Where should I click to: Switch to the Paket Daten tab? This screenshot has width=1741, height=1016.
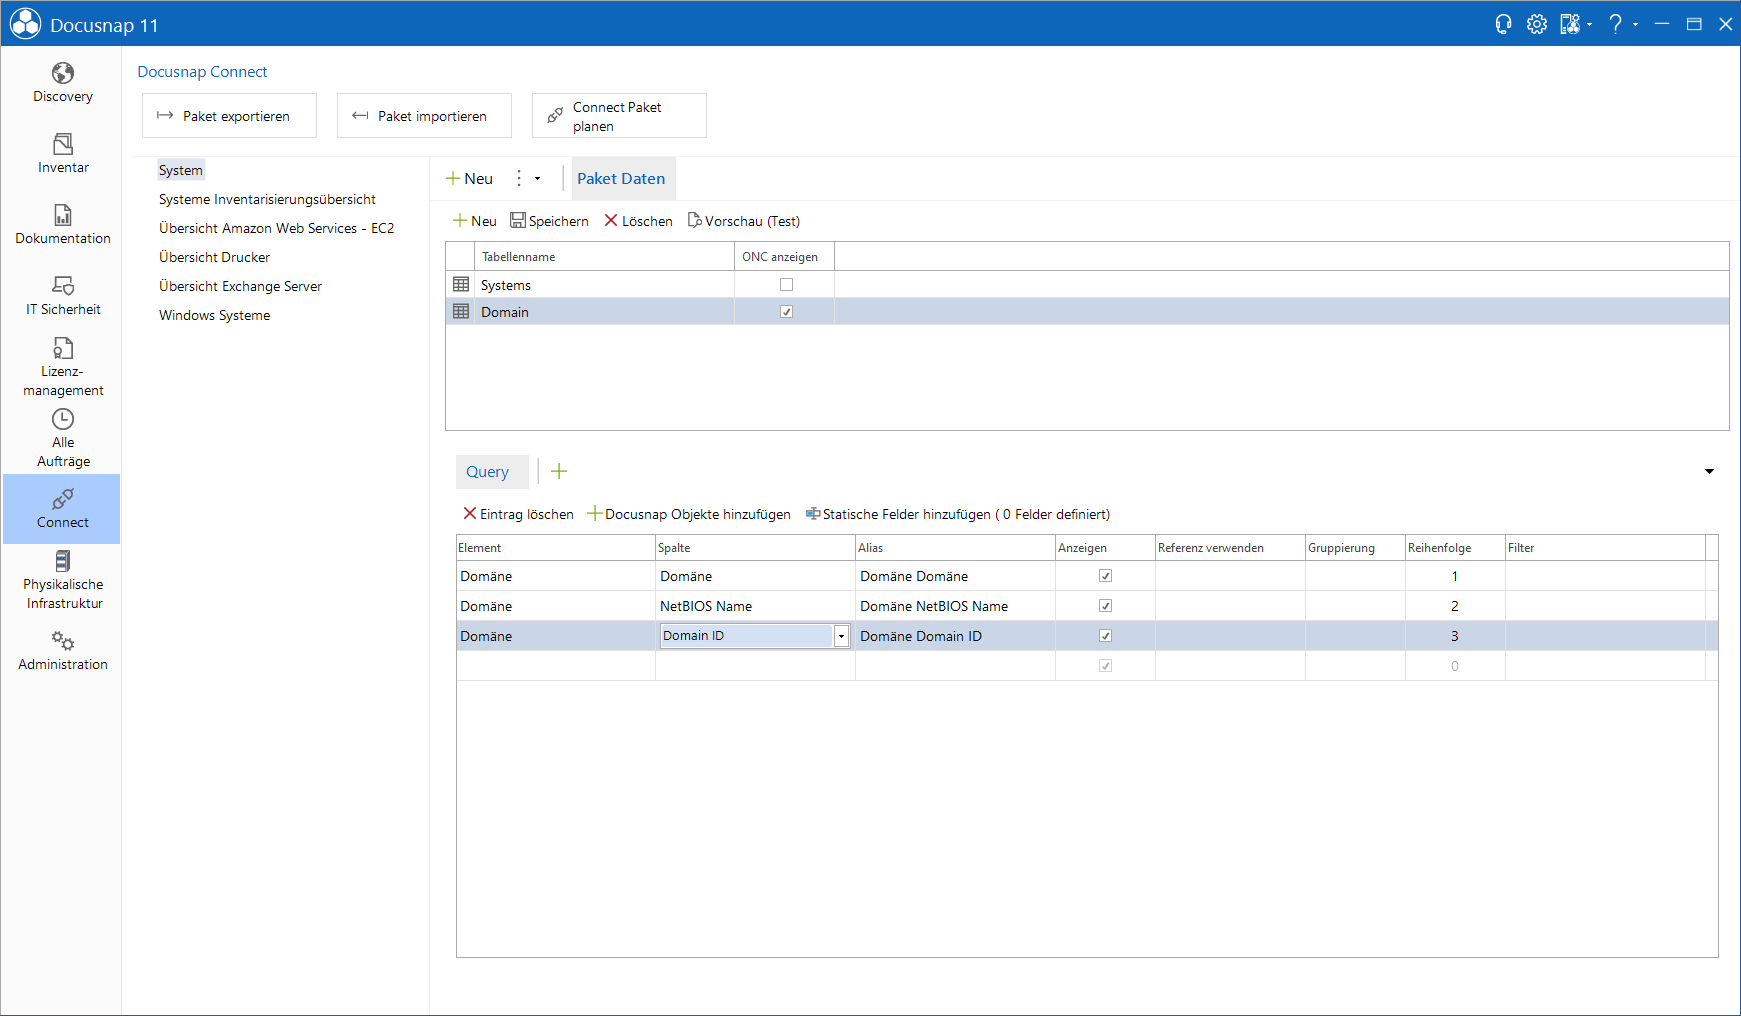[x=621, y=179]
